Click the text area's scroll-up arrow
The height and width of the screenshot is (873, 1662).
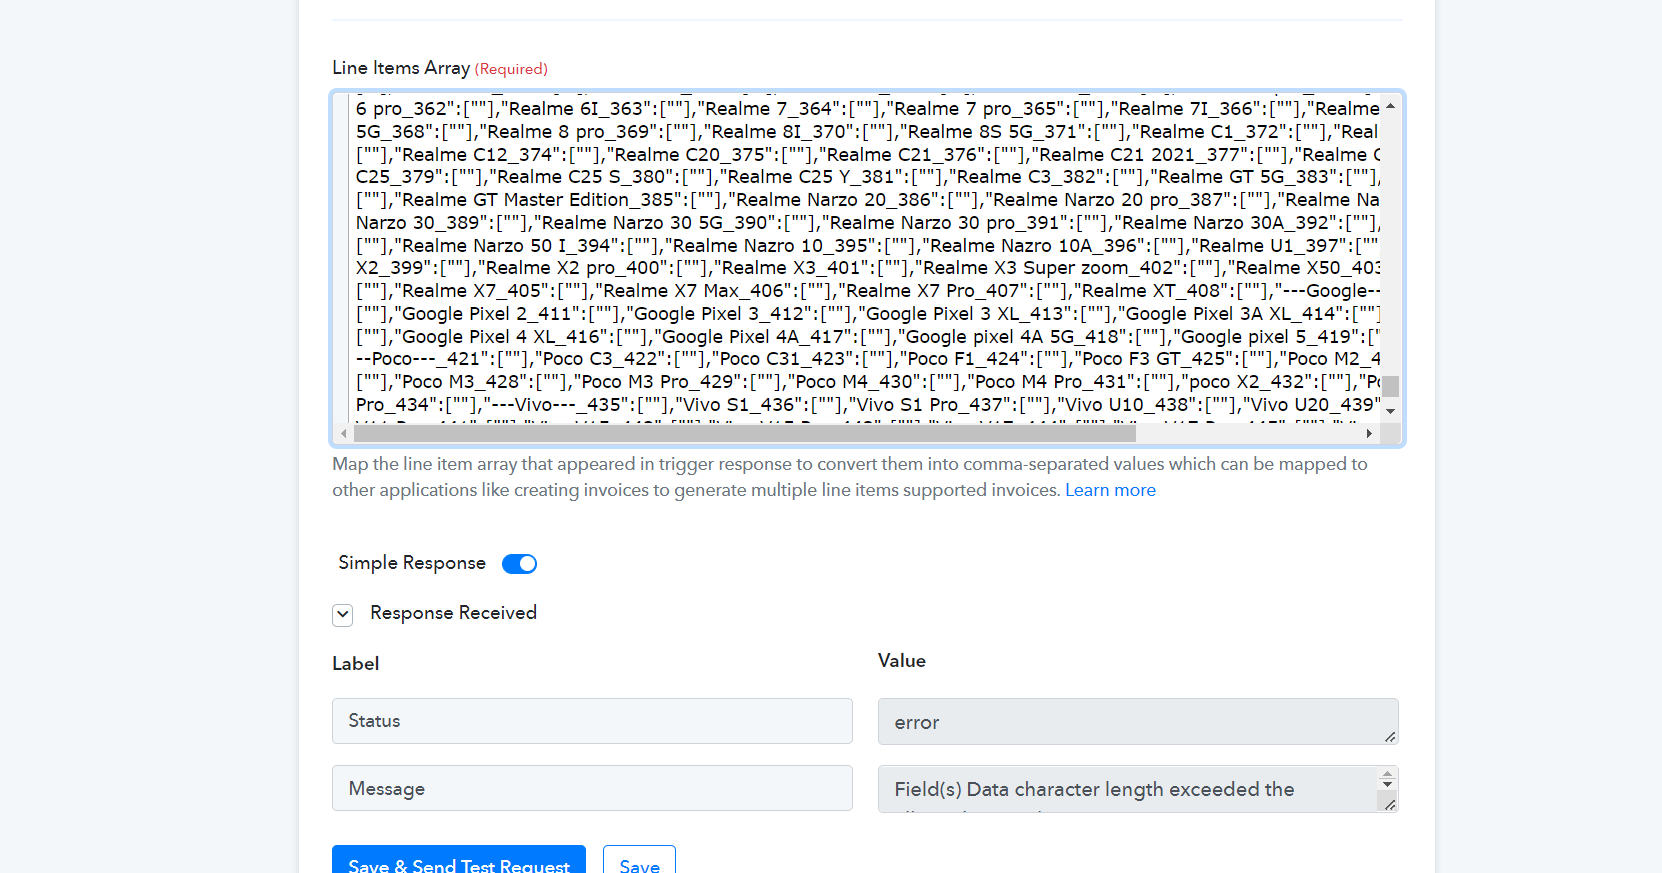point(1390,106)
